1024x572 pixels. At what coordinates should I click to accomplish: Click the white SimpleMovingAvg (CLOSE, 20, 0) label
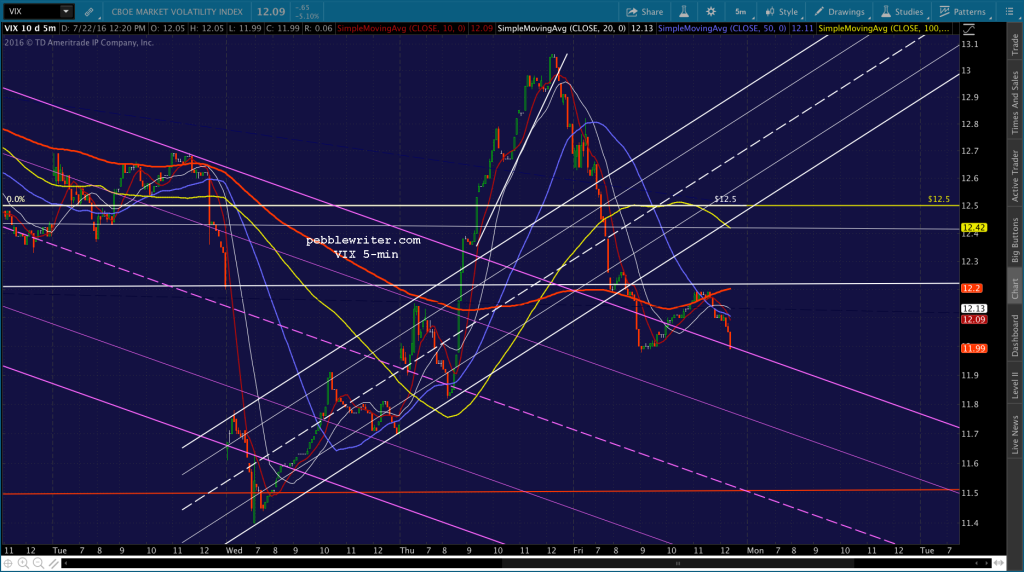pos(562,29)
